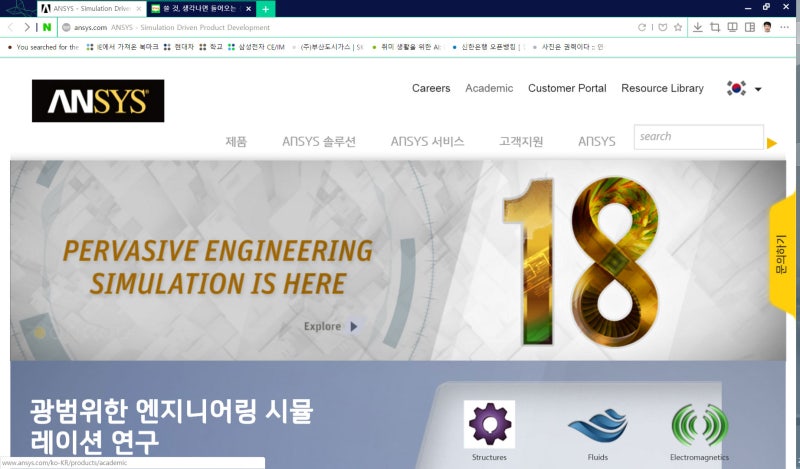Open a new tab with the plus button
Image resolution: width=800 pixels, height=469 pixels.
[265, 9]
